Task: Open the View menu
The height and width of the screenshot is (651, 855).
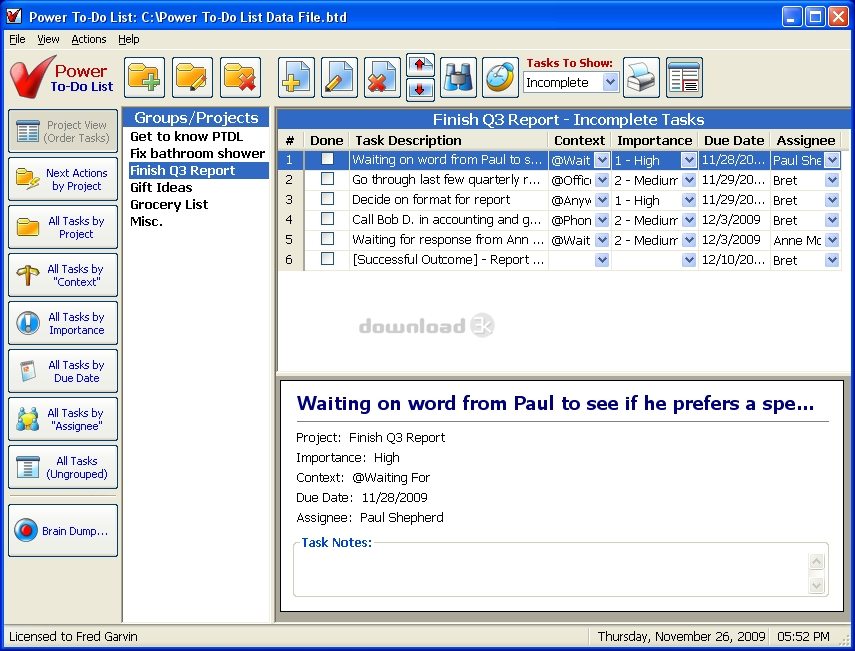Action: (x=48, y=39)
